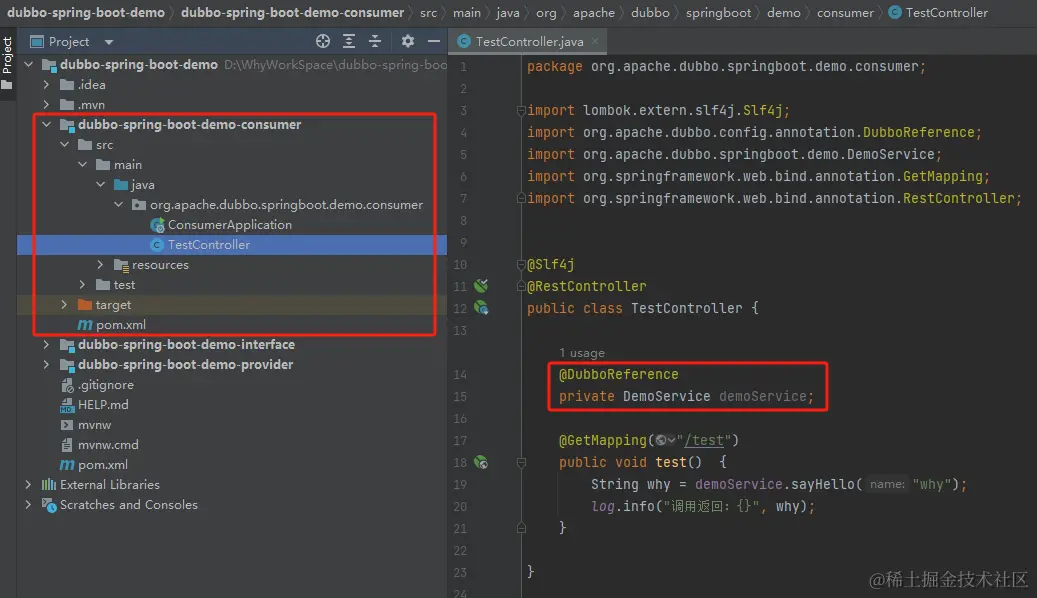This screenshot has height=598, width=1037.
Task: Collapse the org.apache.dubbo.springboot.demo.consumer package
Action: (x=118, y=204)
